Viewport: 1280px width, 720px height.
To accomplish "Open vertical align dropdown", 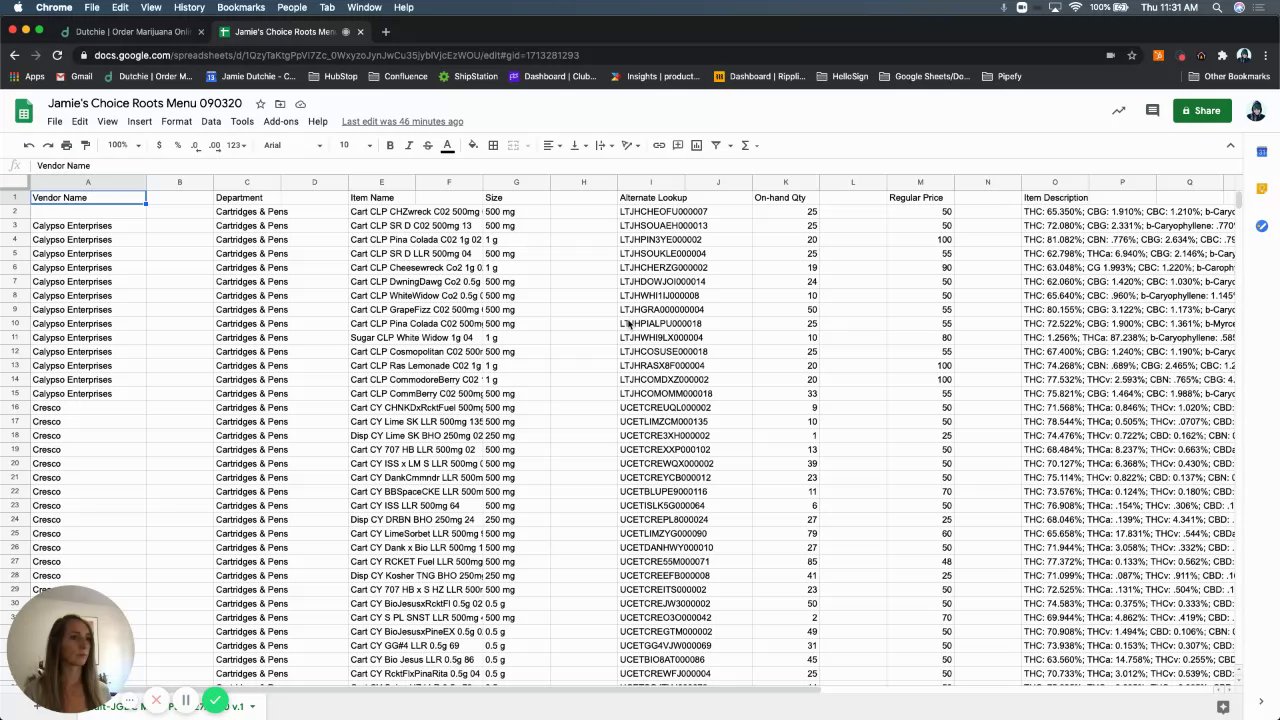I will pos(578,145).
